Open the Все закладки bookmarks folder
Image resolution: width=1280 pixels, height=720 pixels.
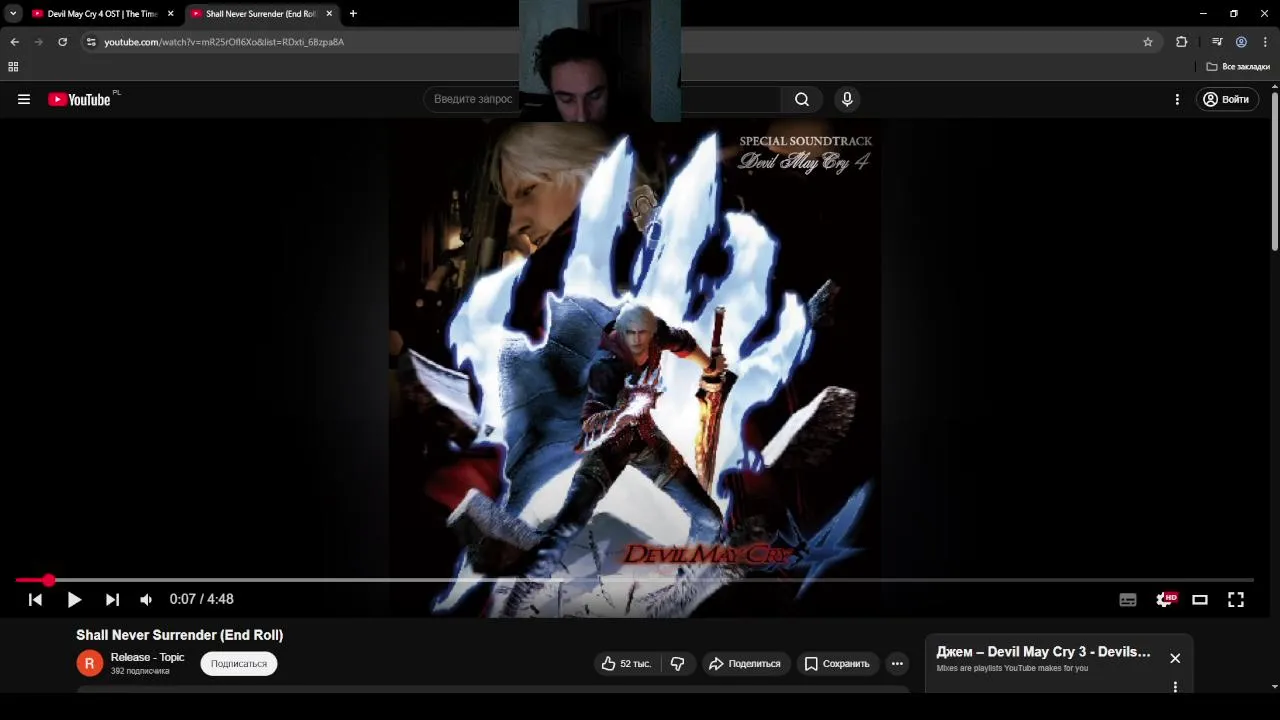point(1238,67)
